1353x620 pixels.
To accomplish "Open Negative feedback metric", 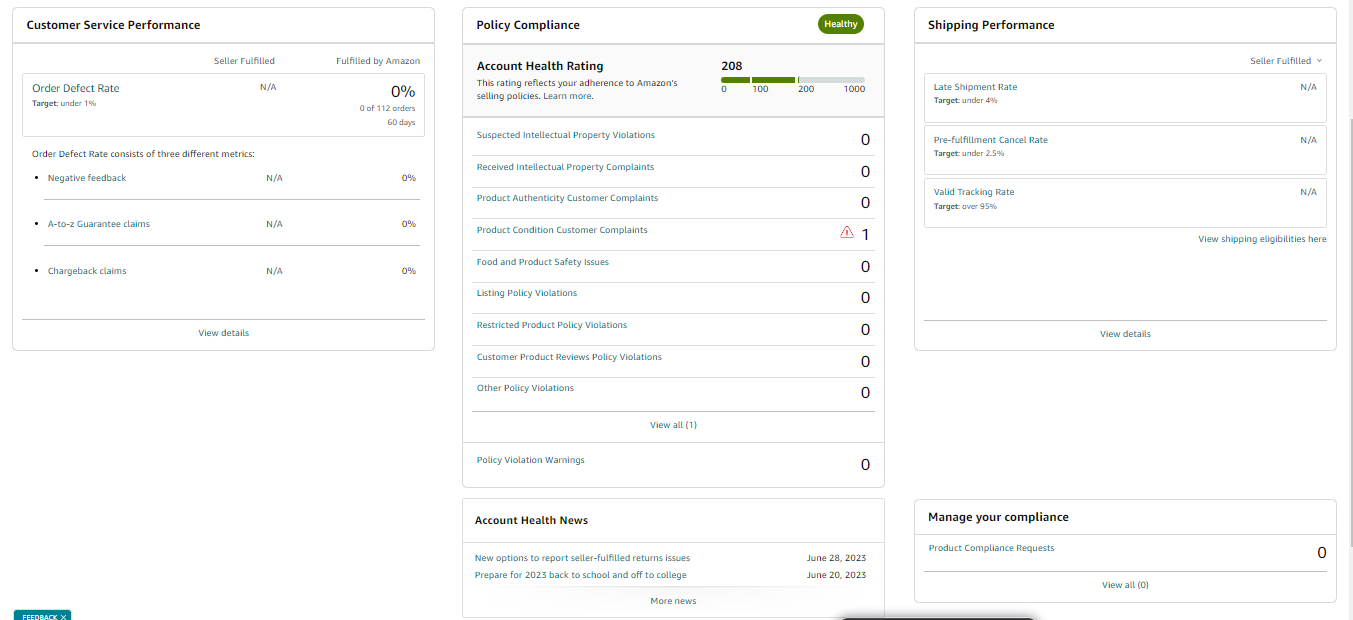I will click(87, 178).
